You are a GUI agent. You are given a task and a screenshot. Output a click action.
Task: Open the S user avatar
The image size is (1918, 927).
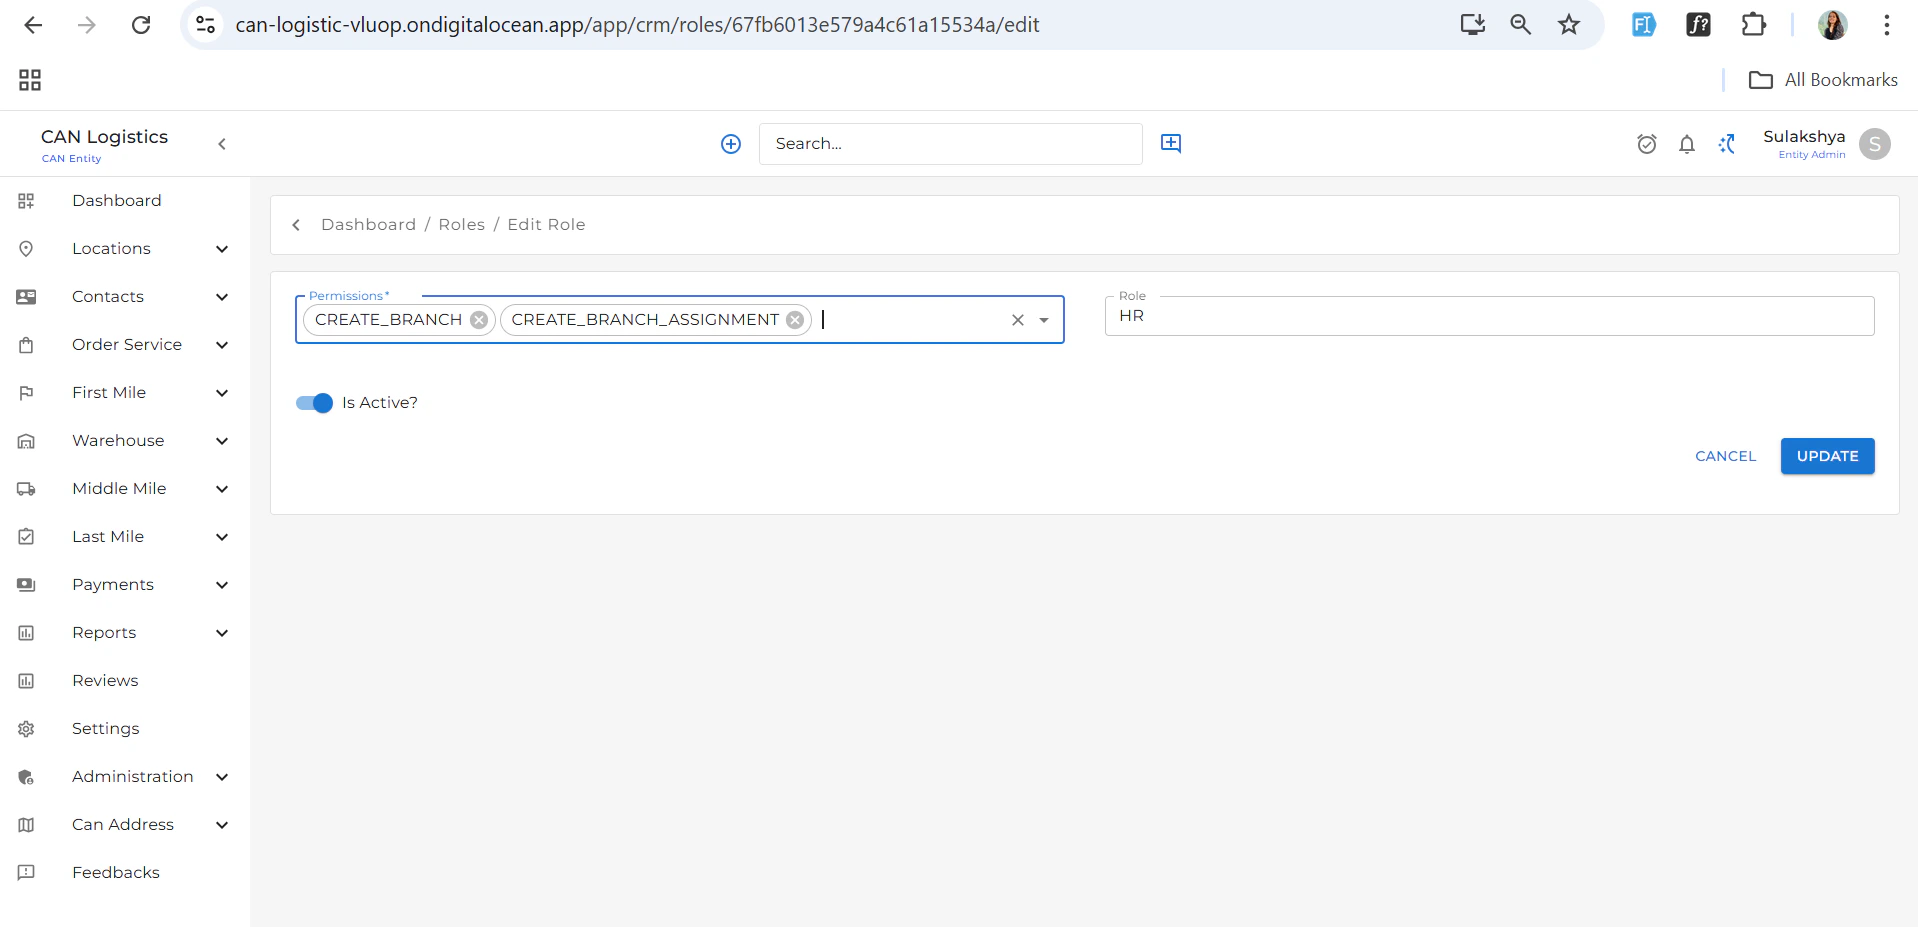[x=1875, y=144]
